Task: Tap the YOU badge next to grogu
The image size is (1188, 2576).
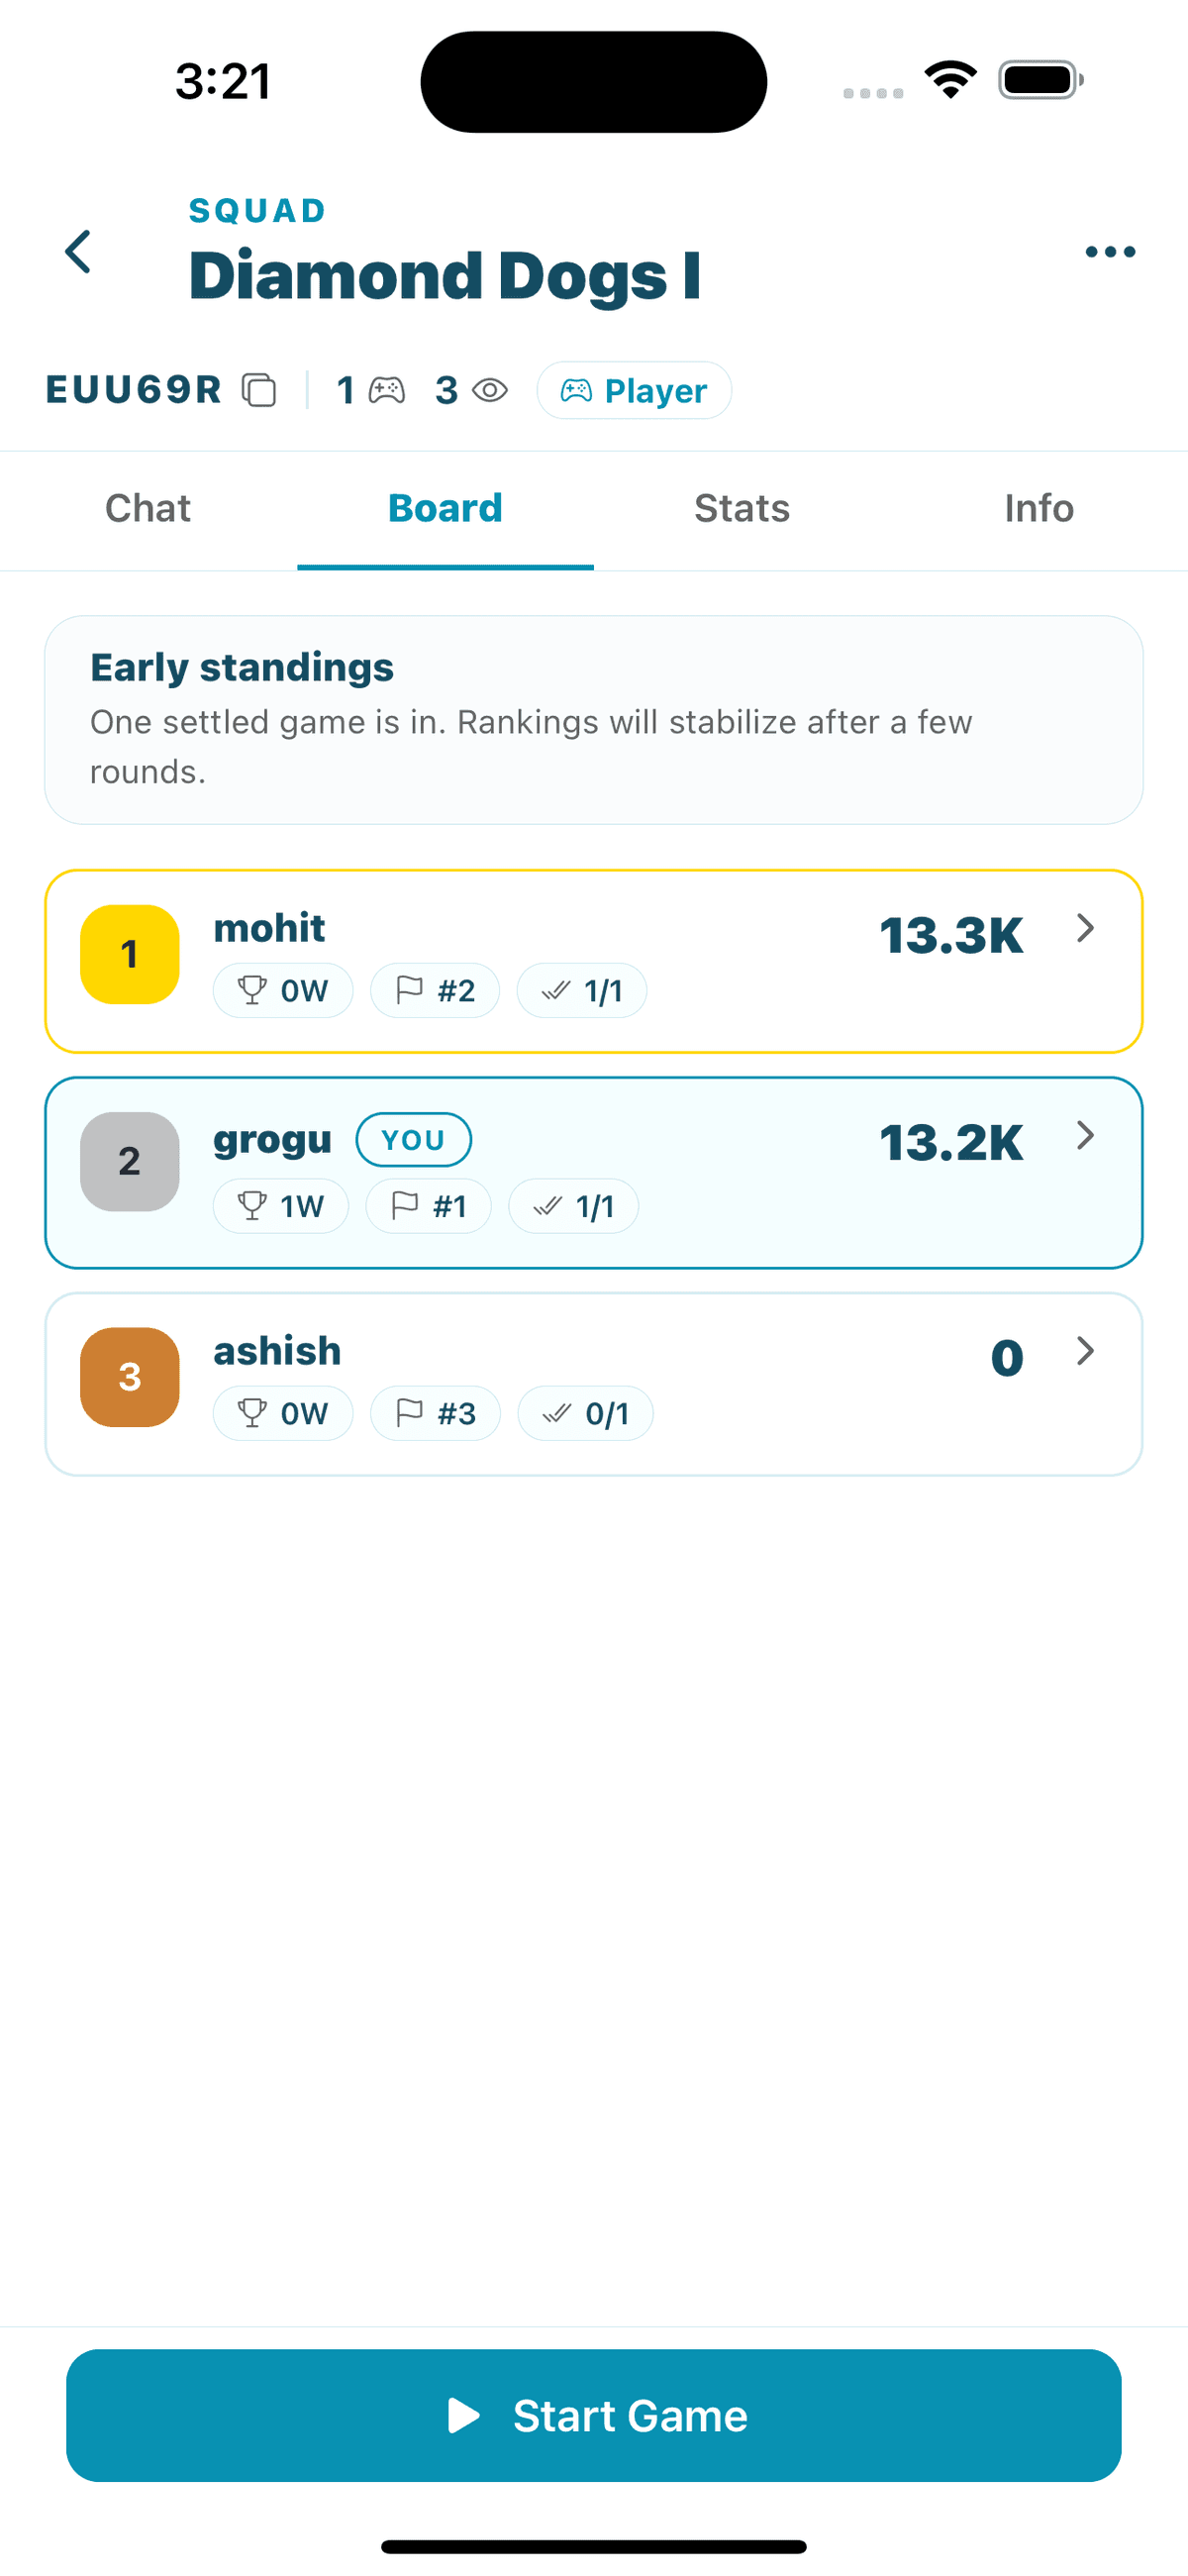Action: [413, 1140]
